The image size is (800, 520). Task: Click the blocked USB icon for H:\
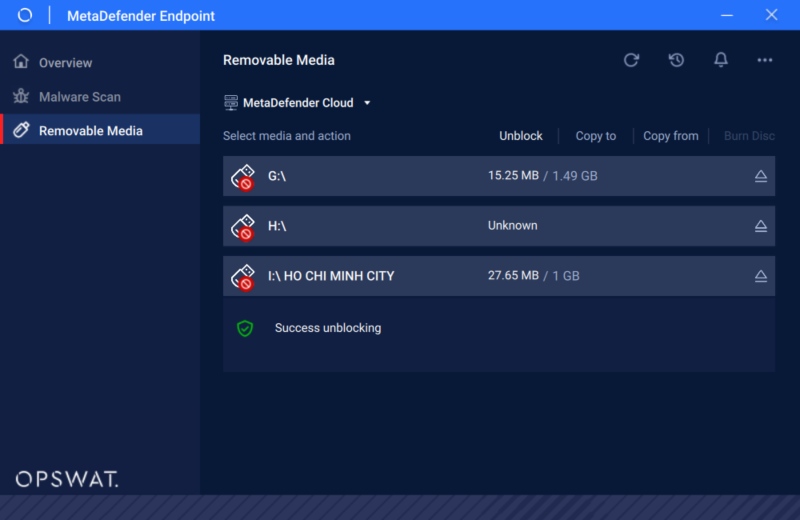point(243,227)
